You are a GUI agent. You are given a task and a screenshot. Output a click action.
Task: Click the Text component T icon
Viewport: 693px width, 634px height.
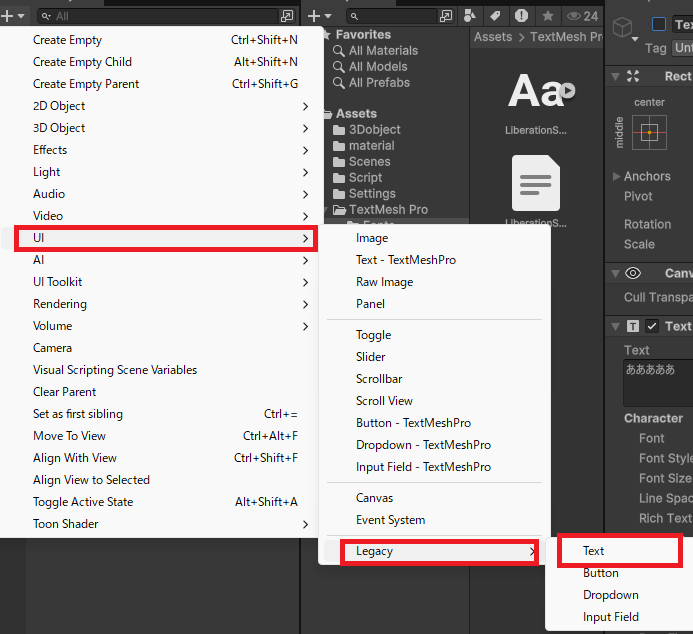pos(633,326)
